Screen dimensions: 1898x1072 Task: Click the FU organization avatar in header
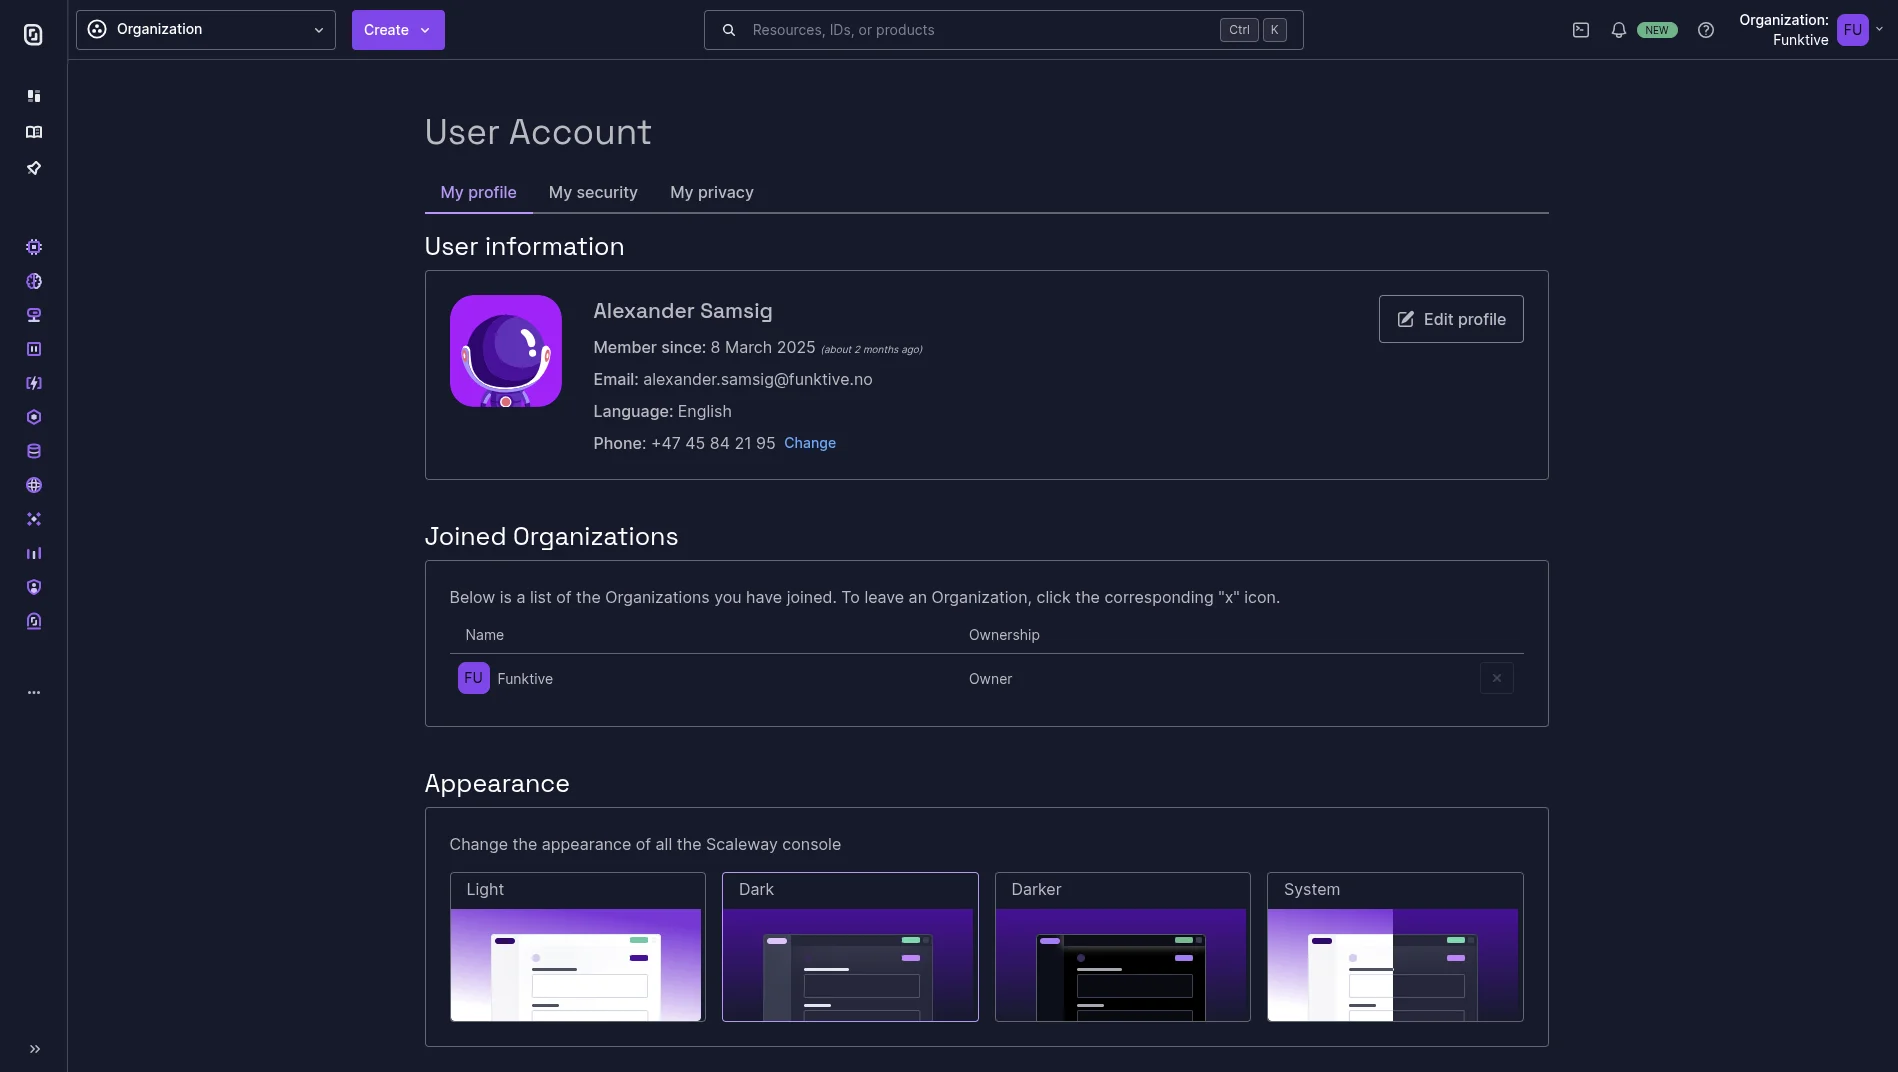pos(1853,30)
